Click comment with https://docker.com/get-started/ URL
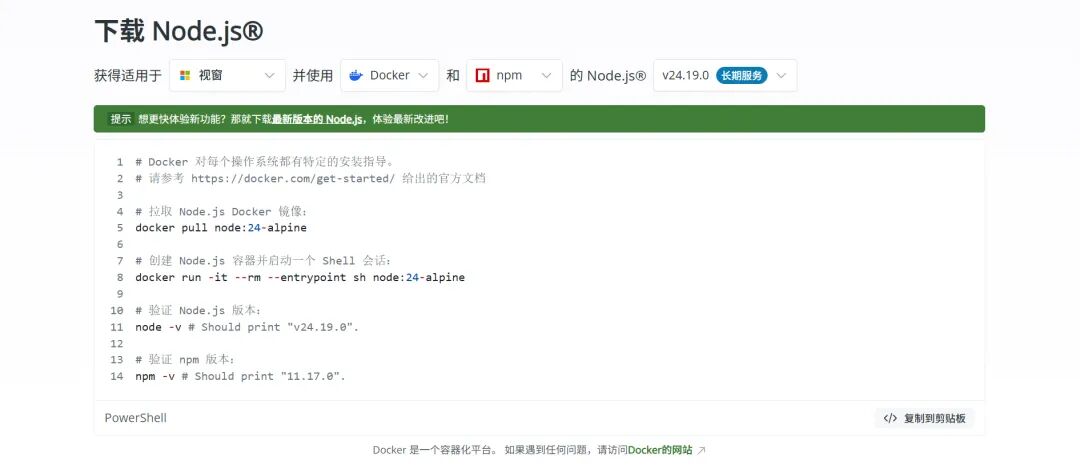The height and width of the screenshot is (465, 1080). (x=311, y=178)
